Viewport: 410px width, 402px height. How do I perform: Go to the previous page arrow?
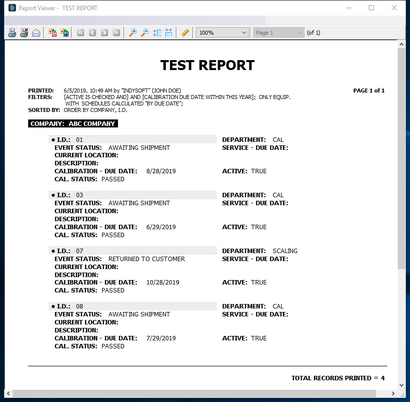(93, 33)
